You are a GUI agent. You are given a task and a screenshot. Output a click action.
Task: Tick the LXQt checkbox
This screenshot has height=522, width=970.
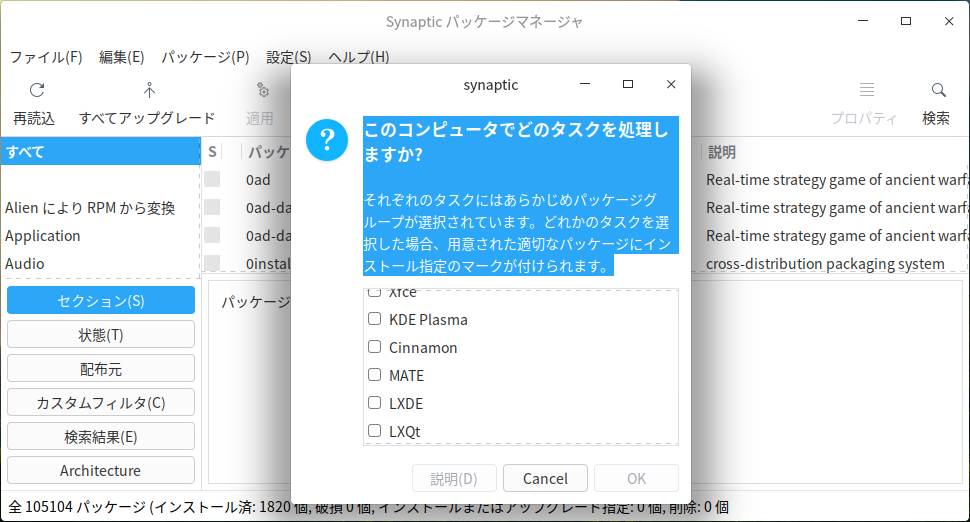tap(374, 430)
